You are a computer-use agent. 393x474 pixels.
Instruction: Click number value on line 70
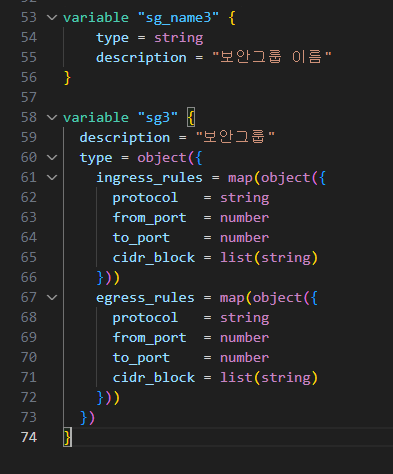tap(244, 358)
